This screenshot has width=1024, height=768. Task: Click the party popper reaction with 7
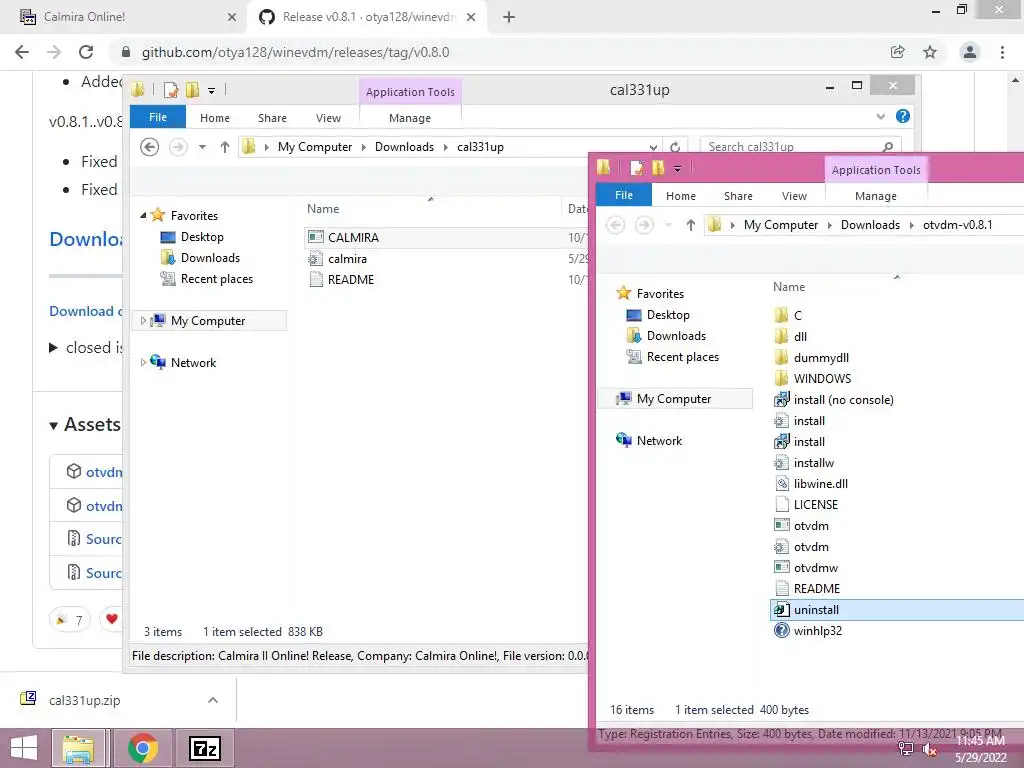coord(70,619)
